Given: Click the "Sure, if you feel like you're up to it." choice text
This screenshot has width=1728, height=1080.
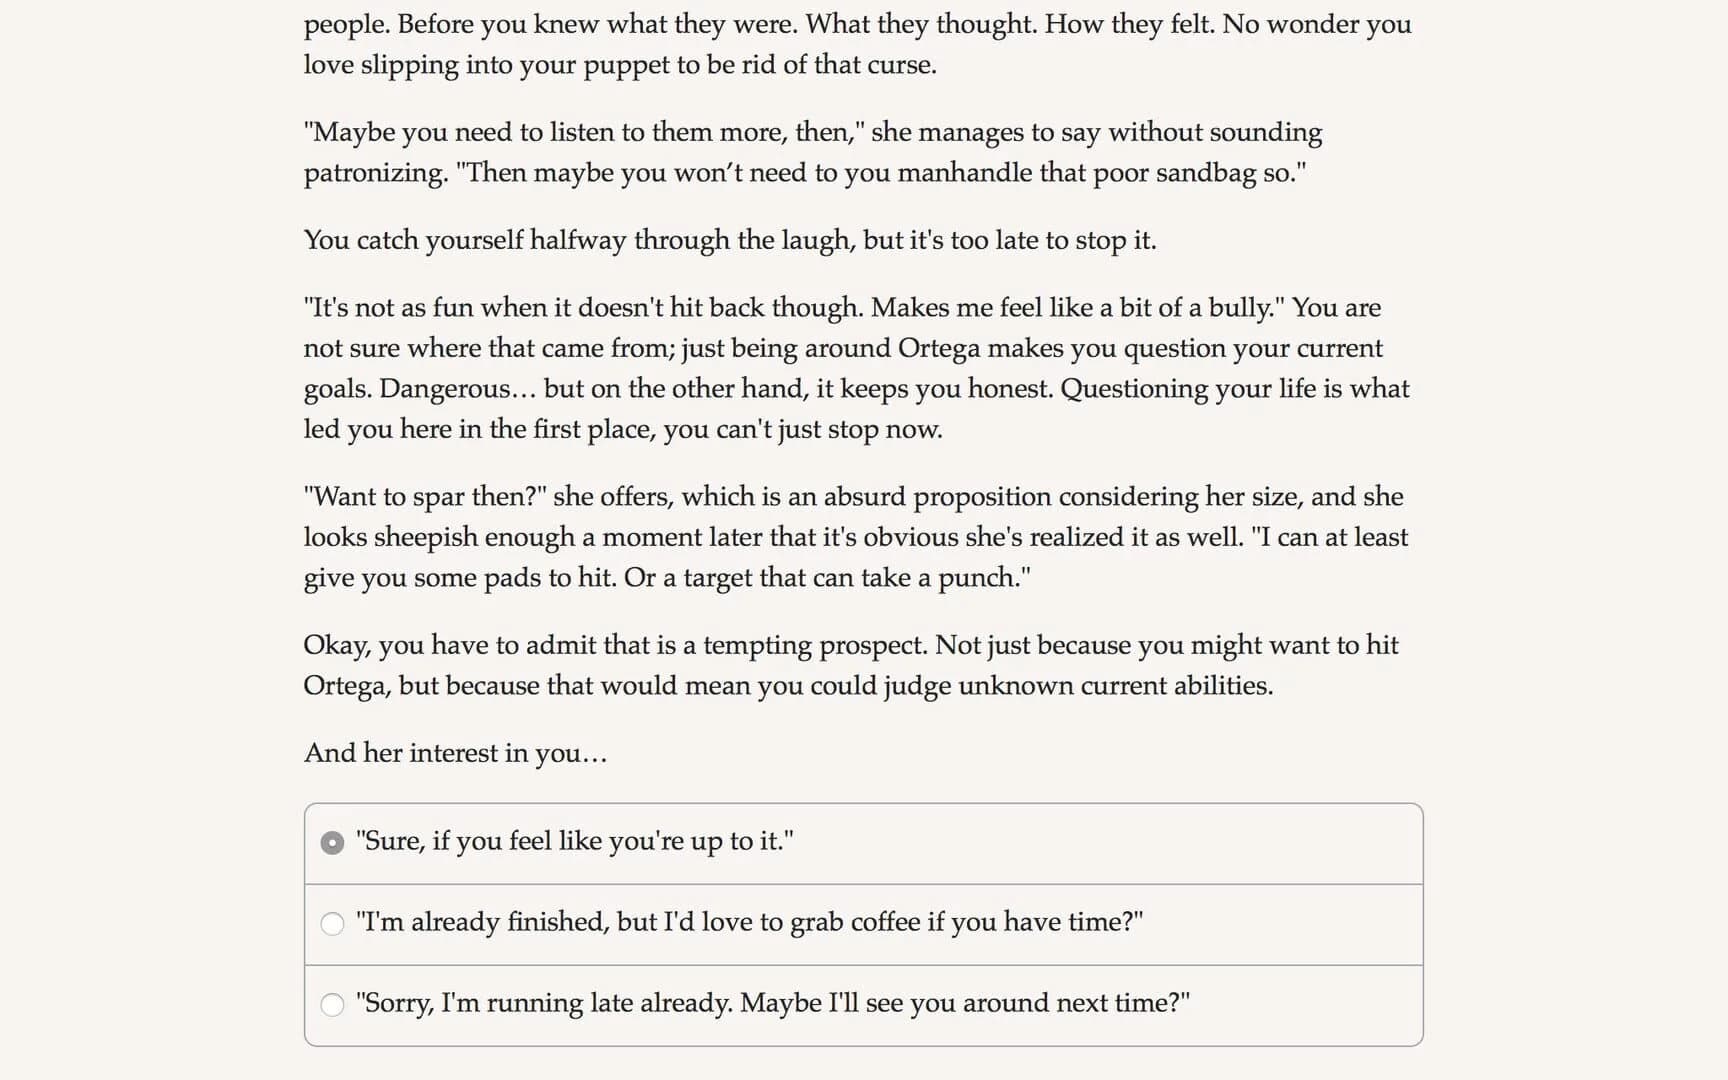Looking at the screenshot, I should [x=575, y=841].
